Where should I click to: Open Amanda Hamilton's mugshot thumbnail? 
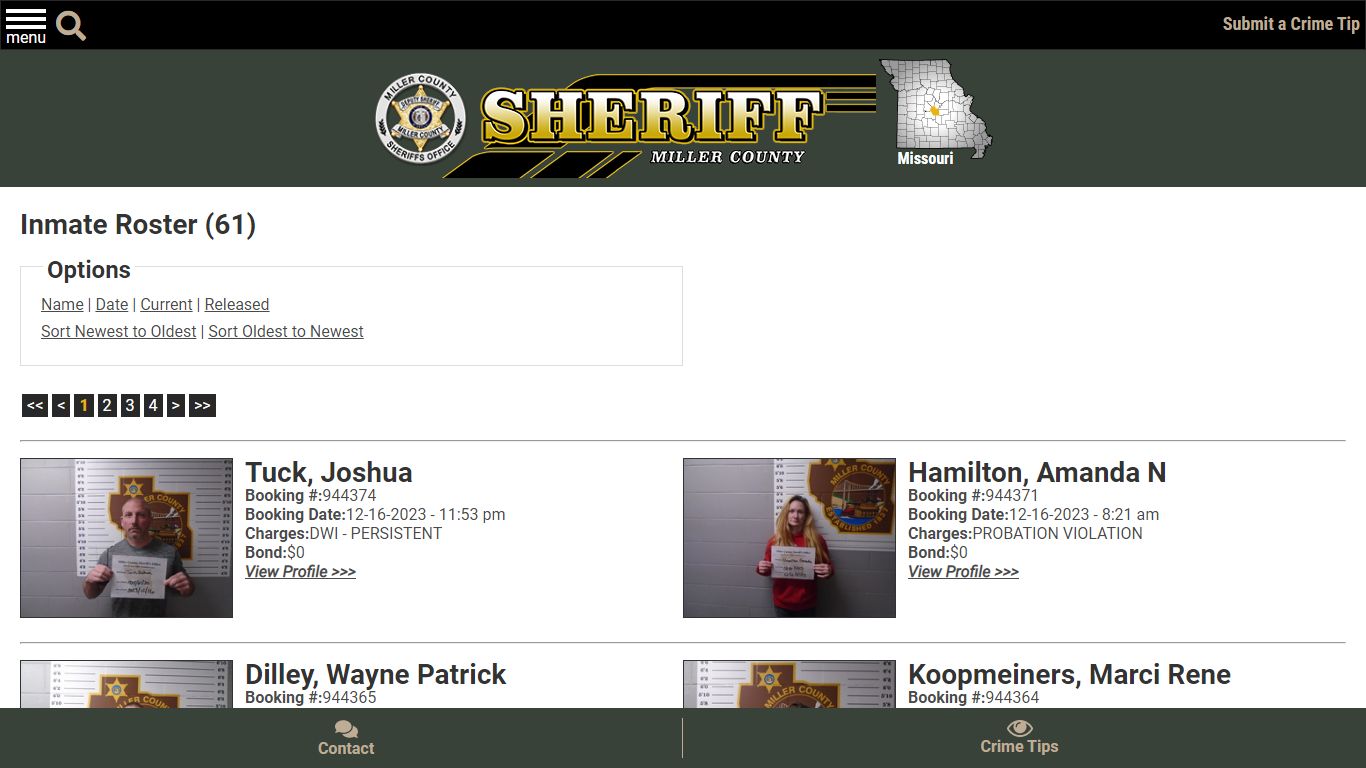pos(789,538)
